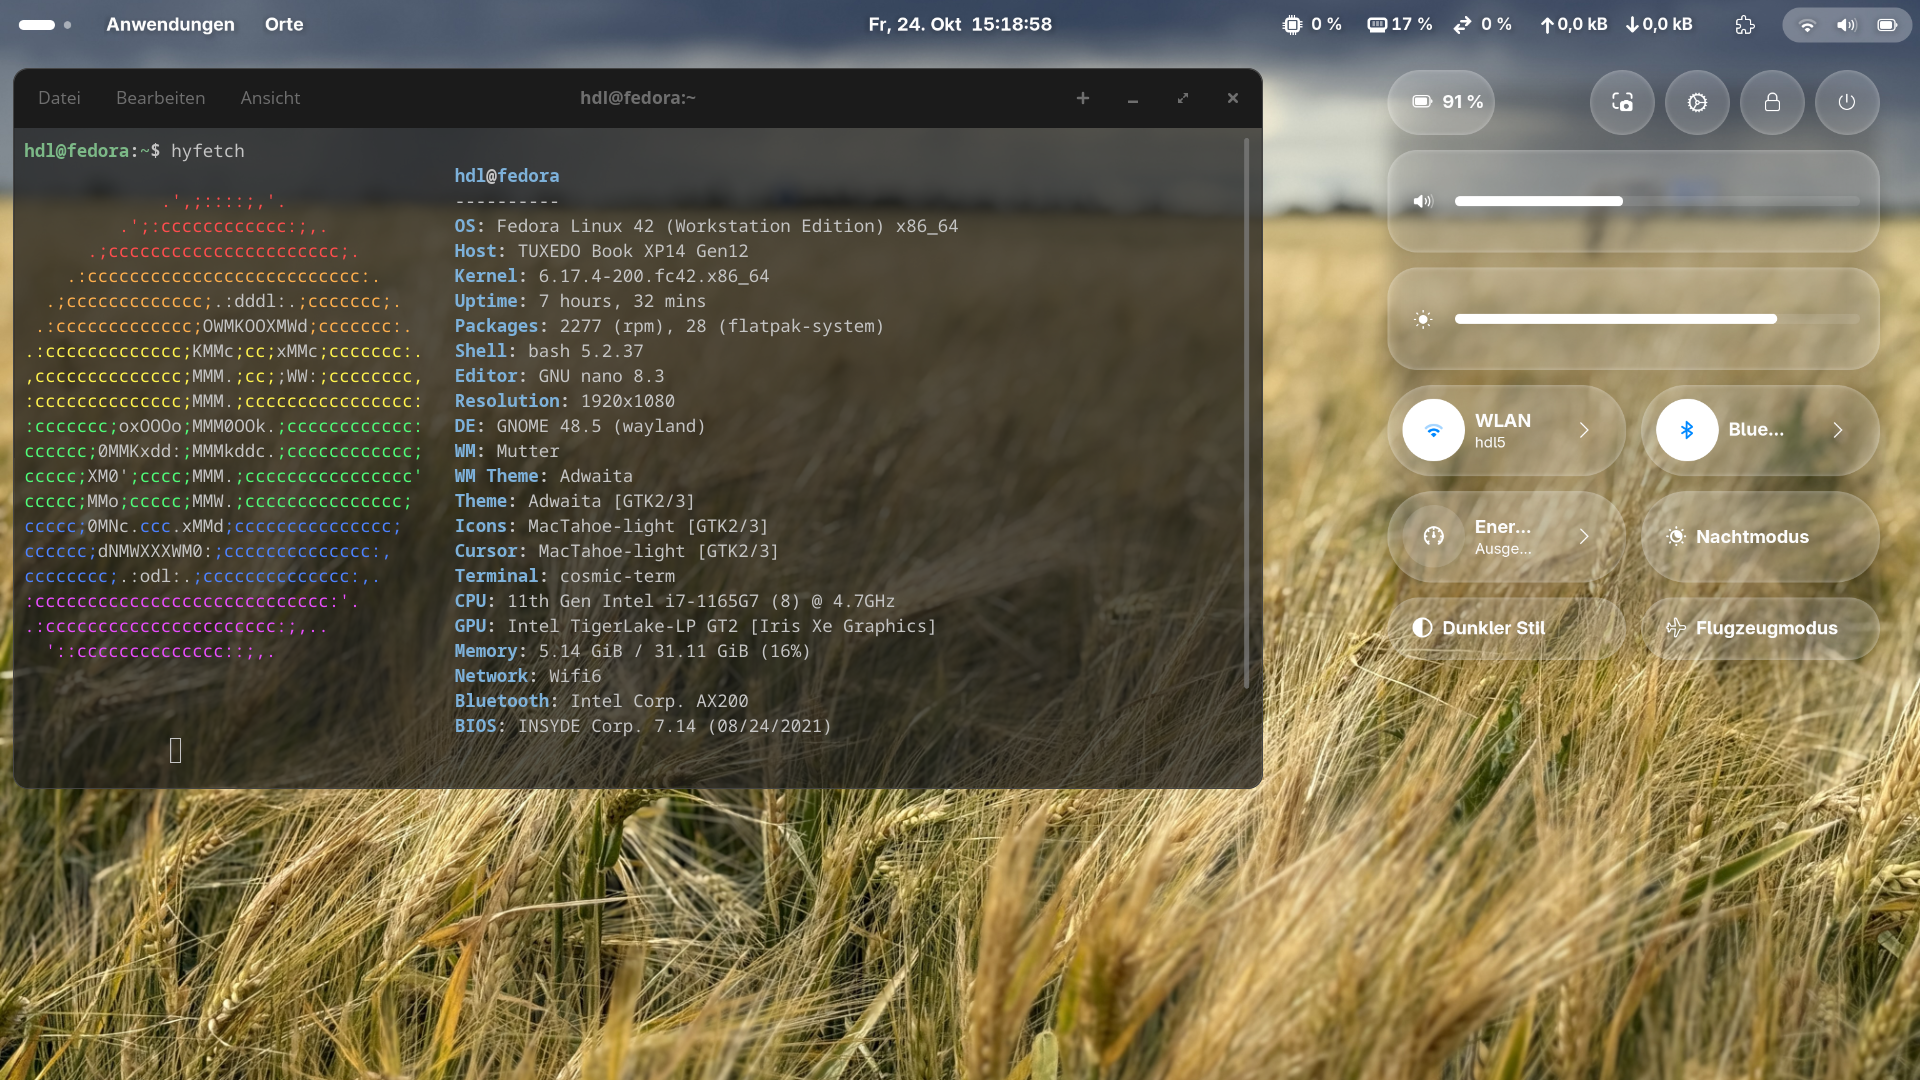
Task: Expand the Bluetooth devices chevron
Action: tap(1838, 430)
